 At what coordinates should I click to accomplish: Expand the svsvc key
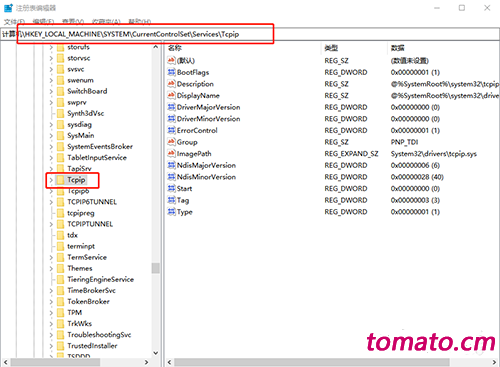(51, 69)
